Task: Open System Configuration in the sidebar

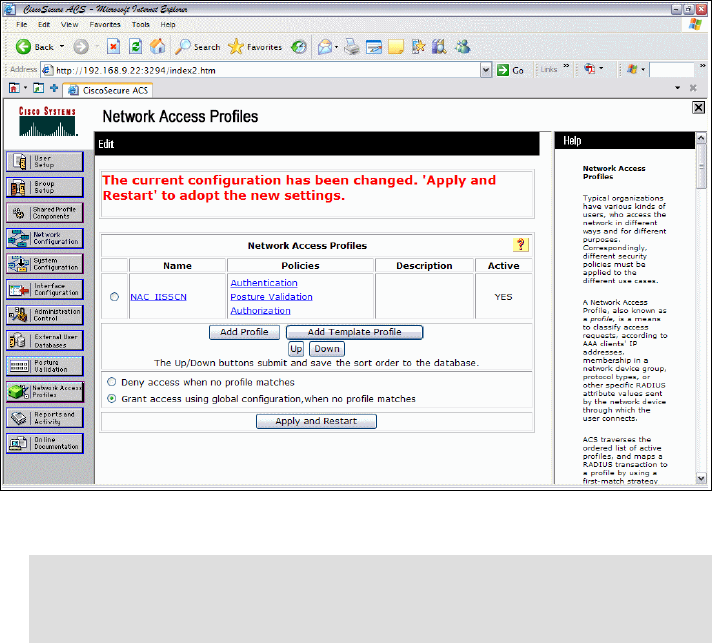Action: (x=44, y=264)
